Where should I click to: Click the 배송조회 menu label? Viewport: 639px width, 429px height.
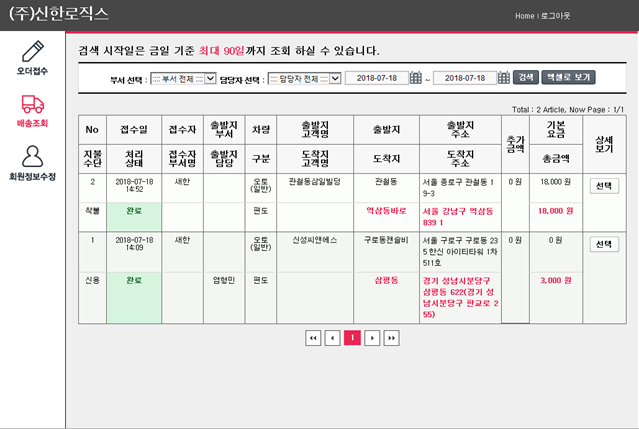pos(32,123)
